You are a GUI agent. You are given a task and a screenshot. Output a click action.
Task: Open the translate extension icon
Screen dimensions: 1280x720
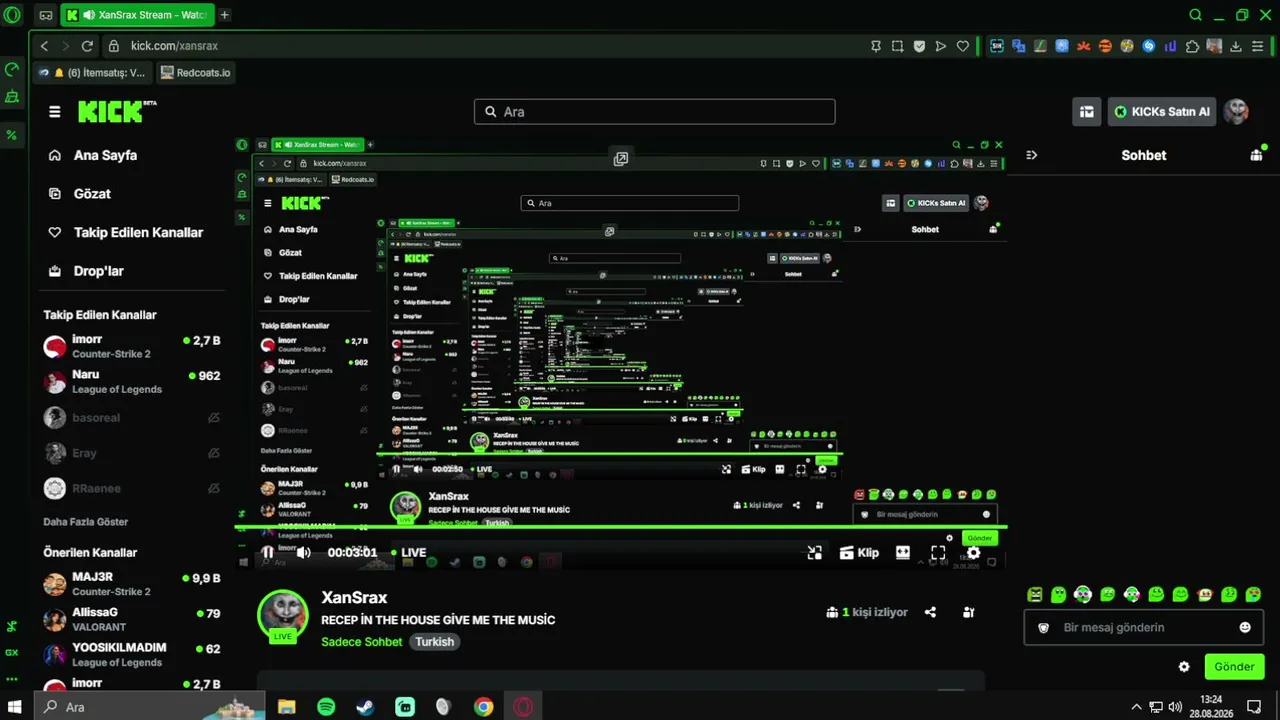click(x=1018, y=46)
